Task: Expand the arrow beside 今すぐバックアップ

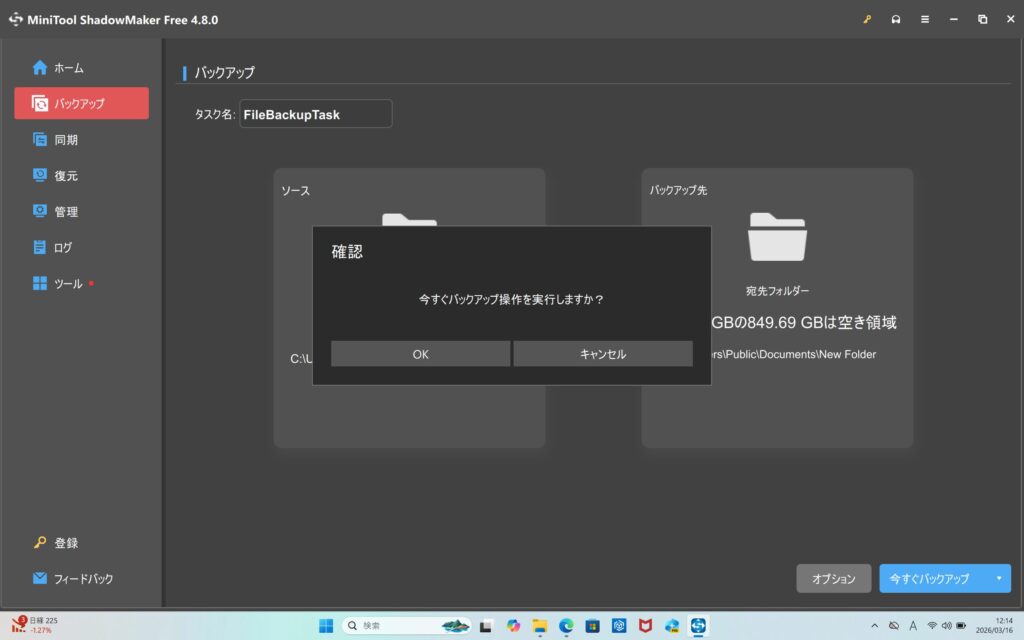Action: (x=998, y=579)
